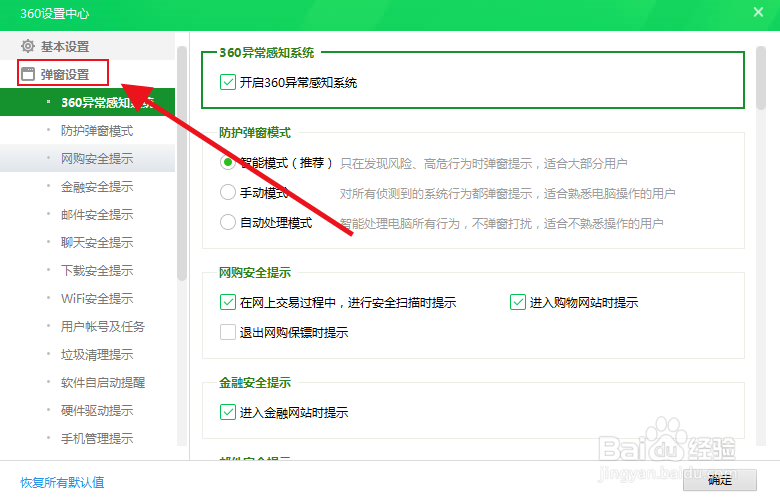Click the green 金融安全提示 section heading
Screen dimensions: 780x500
[255, 382]
